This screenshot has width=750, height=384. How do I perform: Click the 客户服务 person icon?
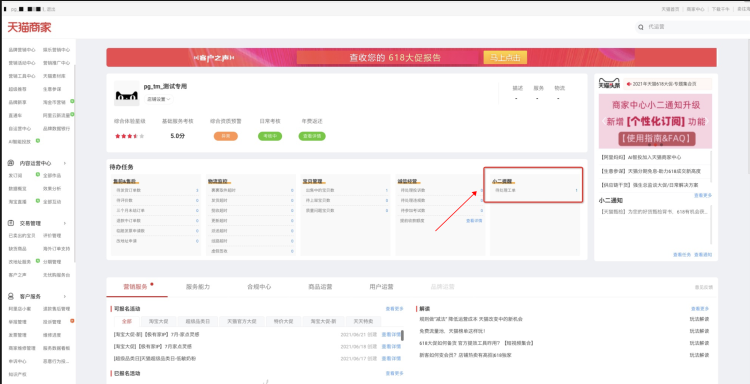coord(11,296)
